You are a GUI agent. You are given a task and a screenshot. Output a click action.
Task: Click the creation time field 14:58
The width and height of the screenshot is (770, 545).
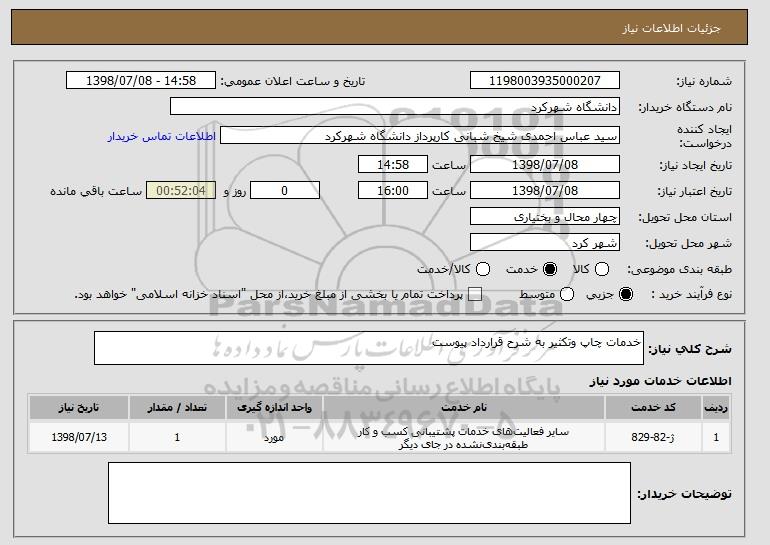393,164
